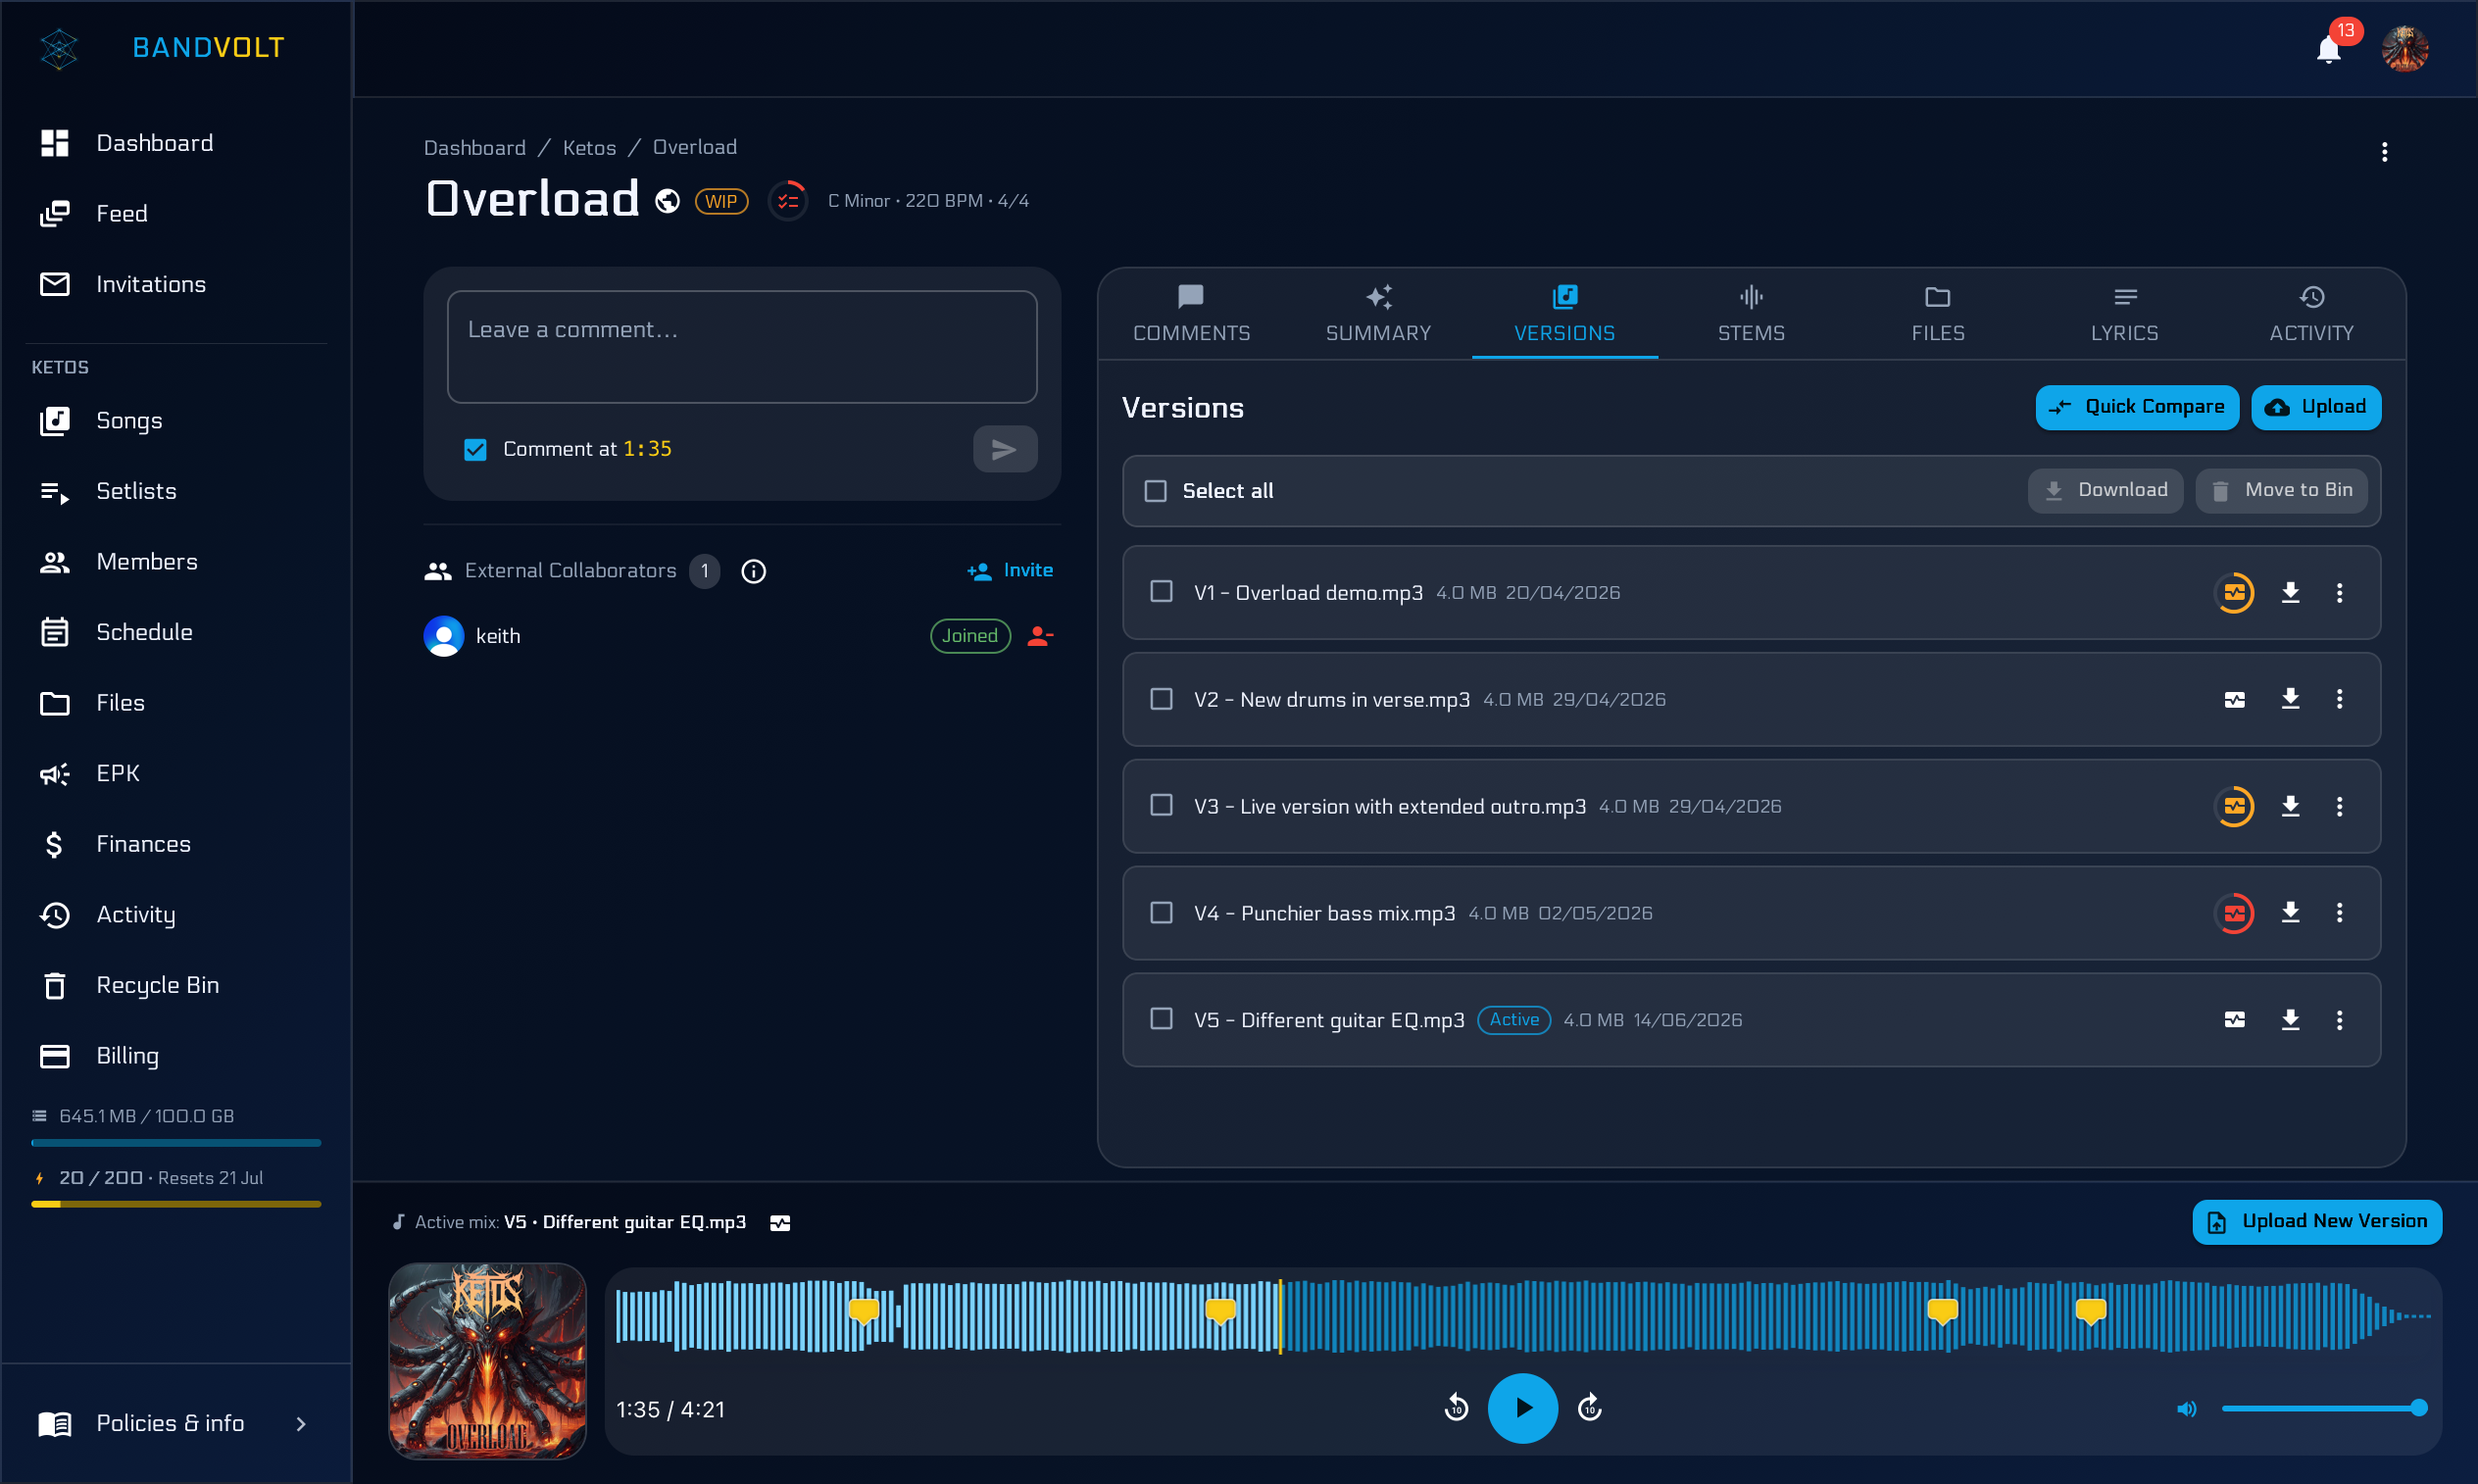Select V4 Punchier bass mix checkbox
The image size is (2478, 1484).
(x=1161, y=913)
